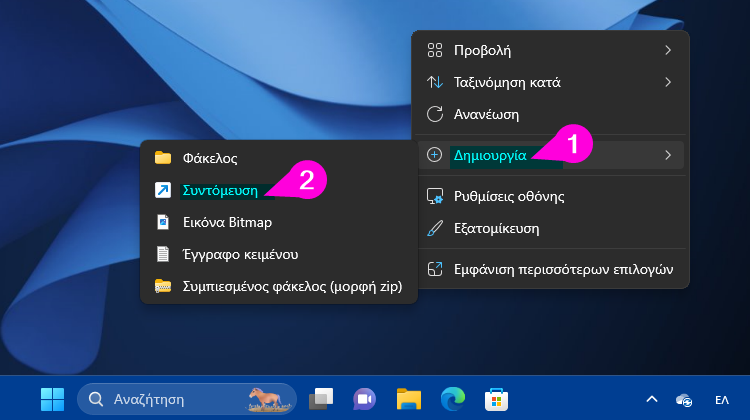Click the bitmap image icon

[163, 222]
